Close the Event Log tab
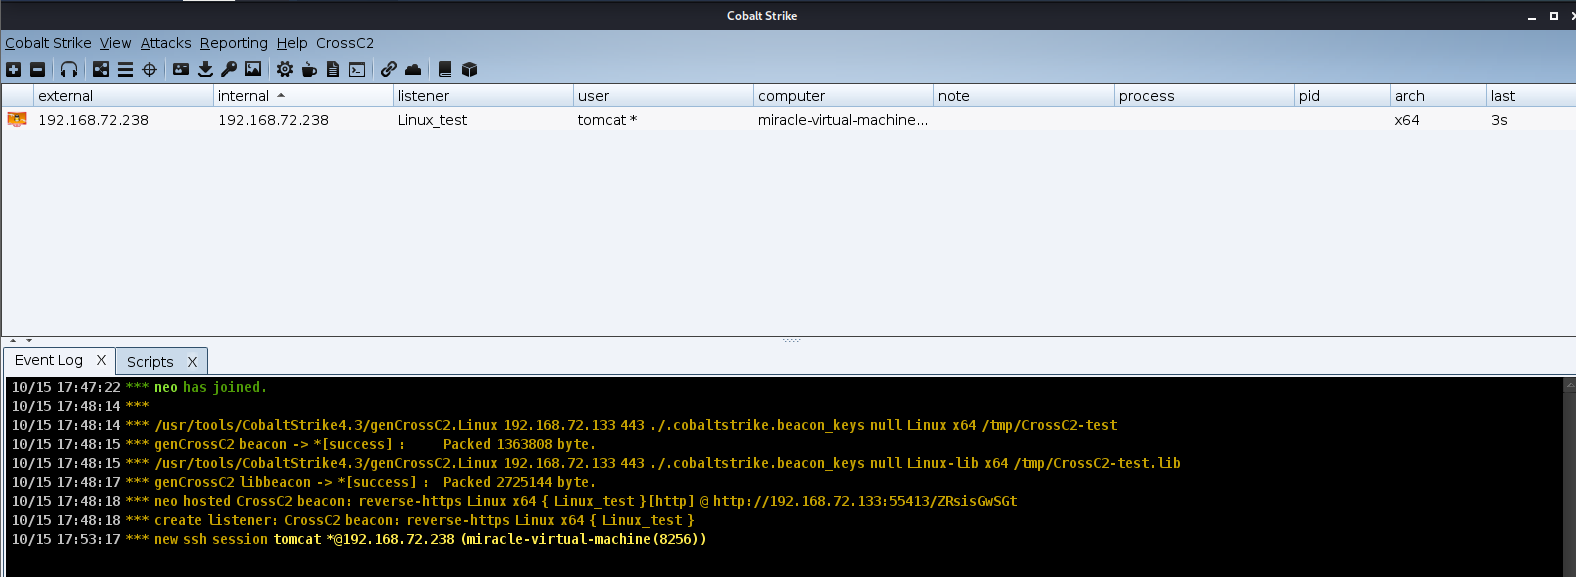 pos(101,360)
